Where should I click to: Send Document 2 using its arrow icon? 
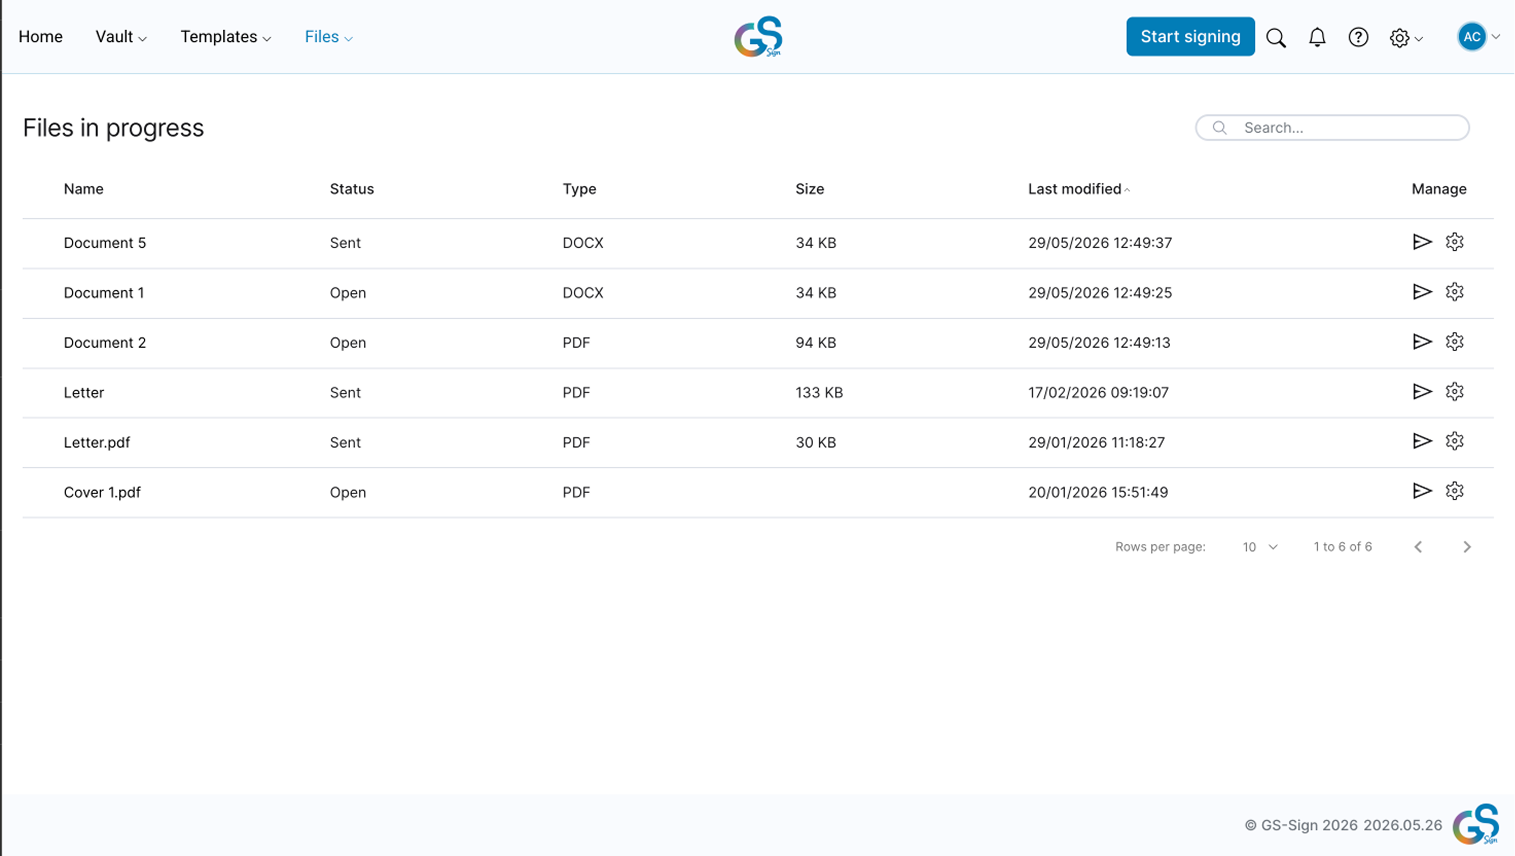tap(1422, 342)
